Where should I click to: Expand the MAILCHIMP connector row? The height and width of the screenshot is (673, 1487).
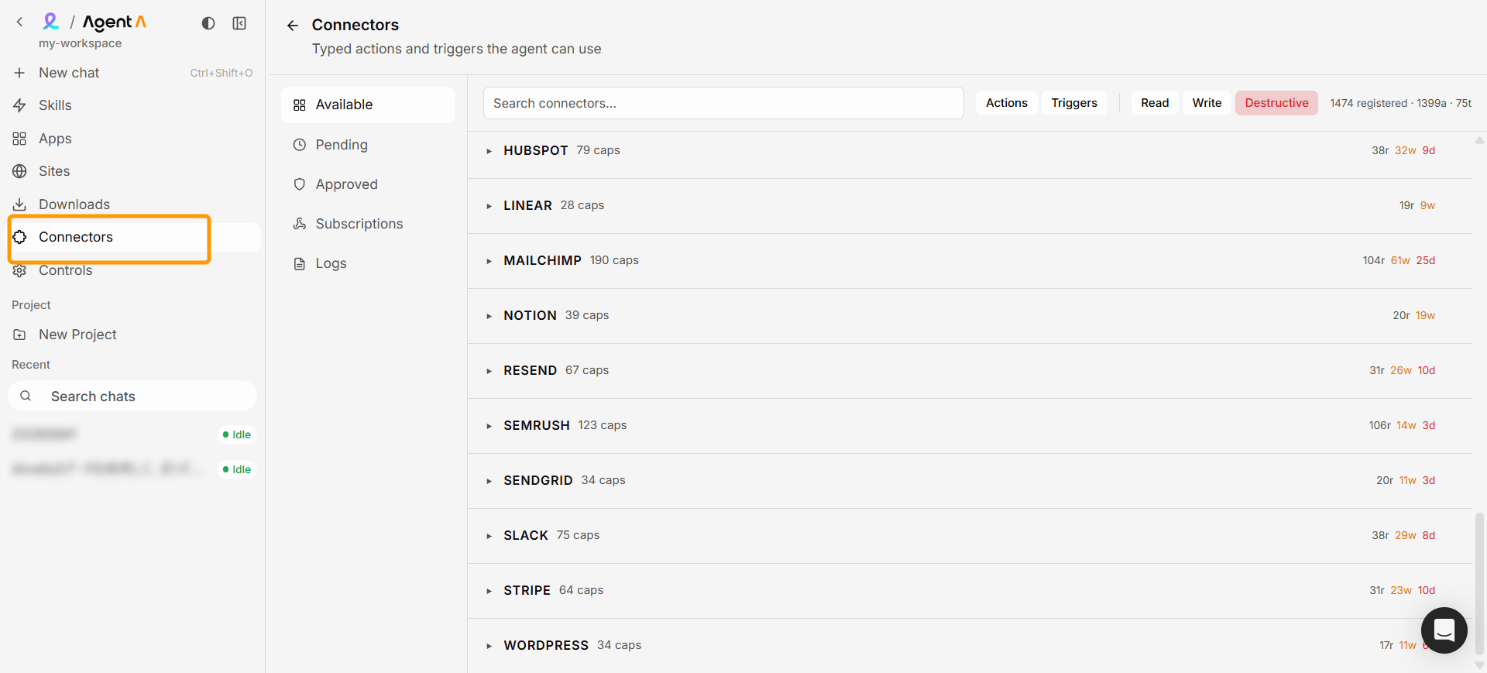click(x=969, y=261)
